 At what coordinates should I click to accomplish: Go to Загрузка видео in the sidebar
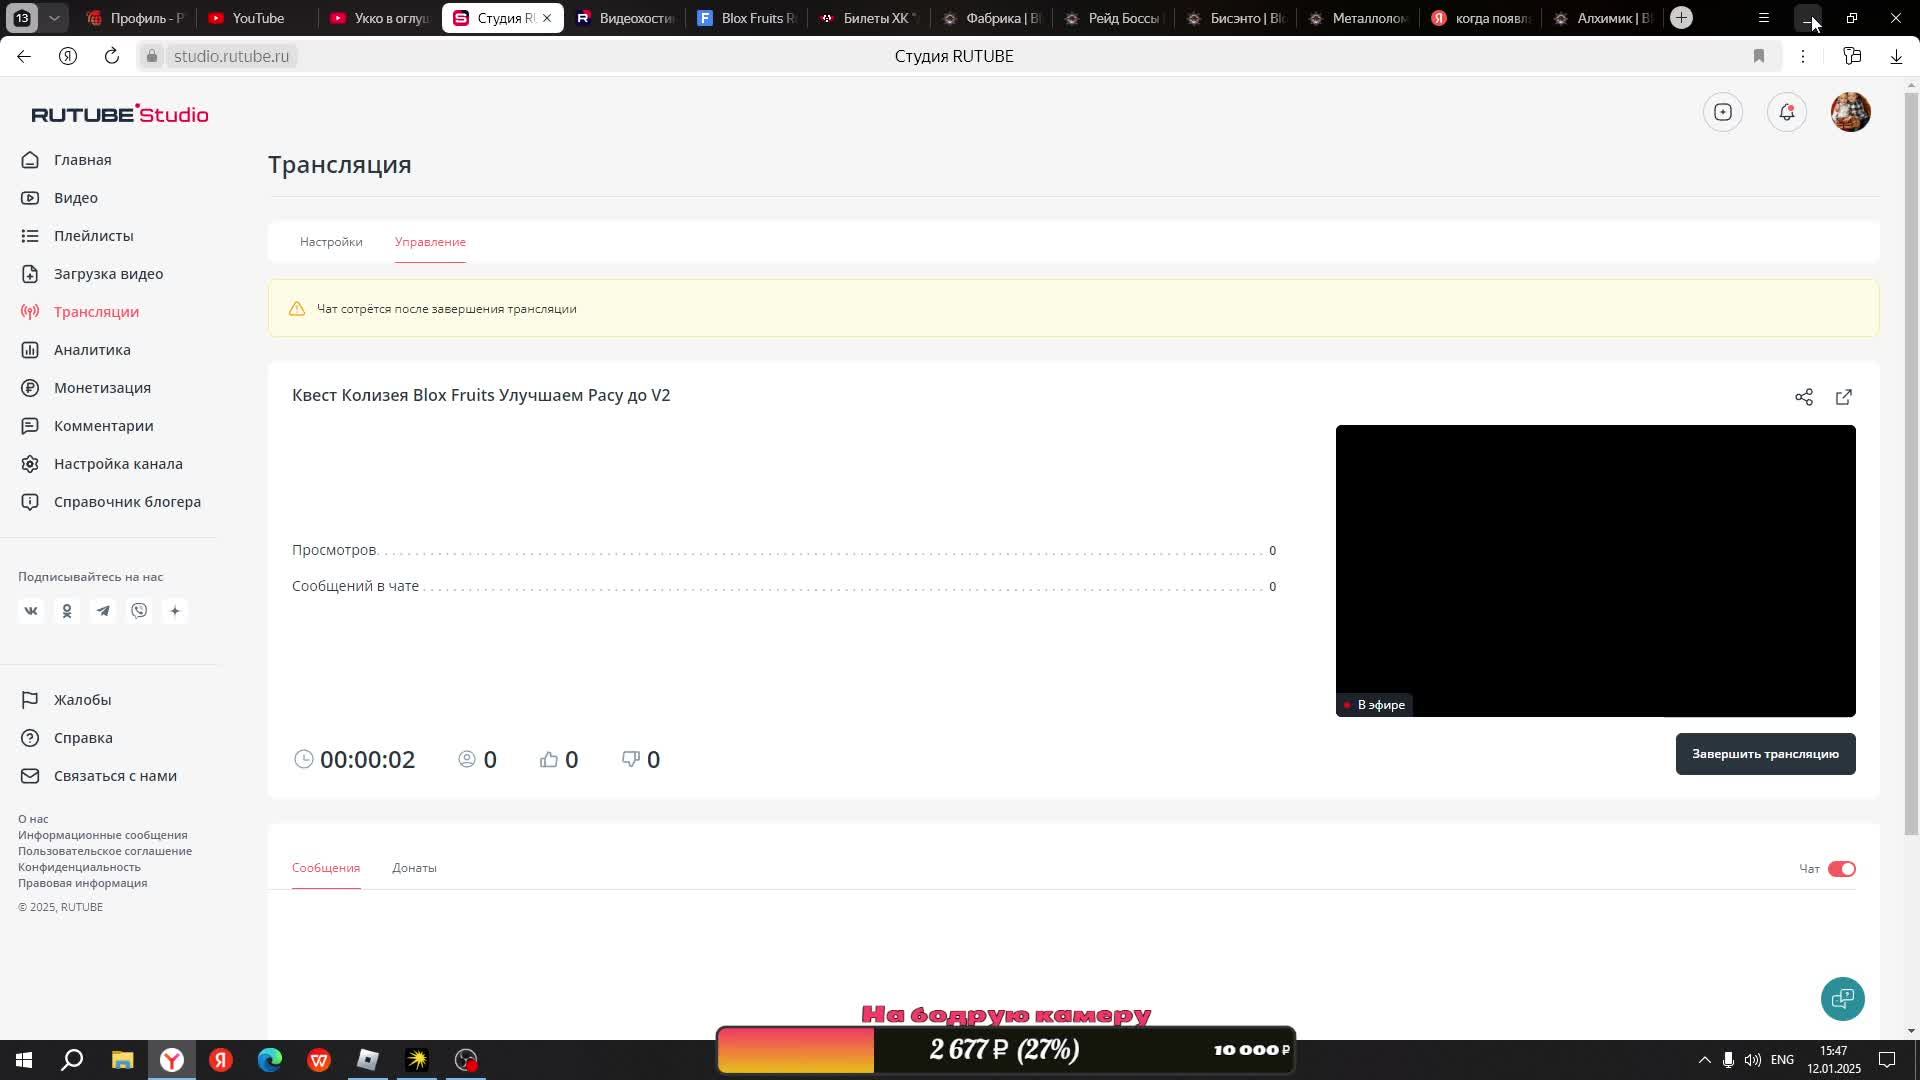[x=108, y=274]
